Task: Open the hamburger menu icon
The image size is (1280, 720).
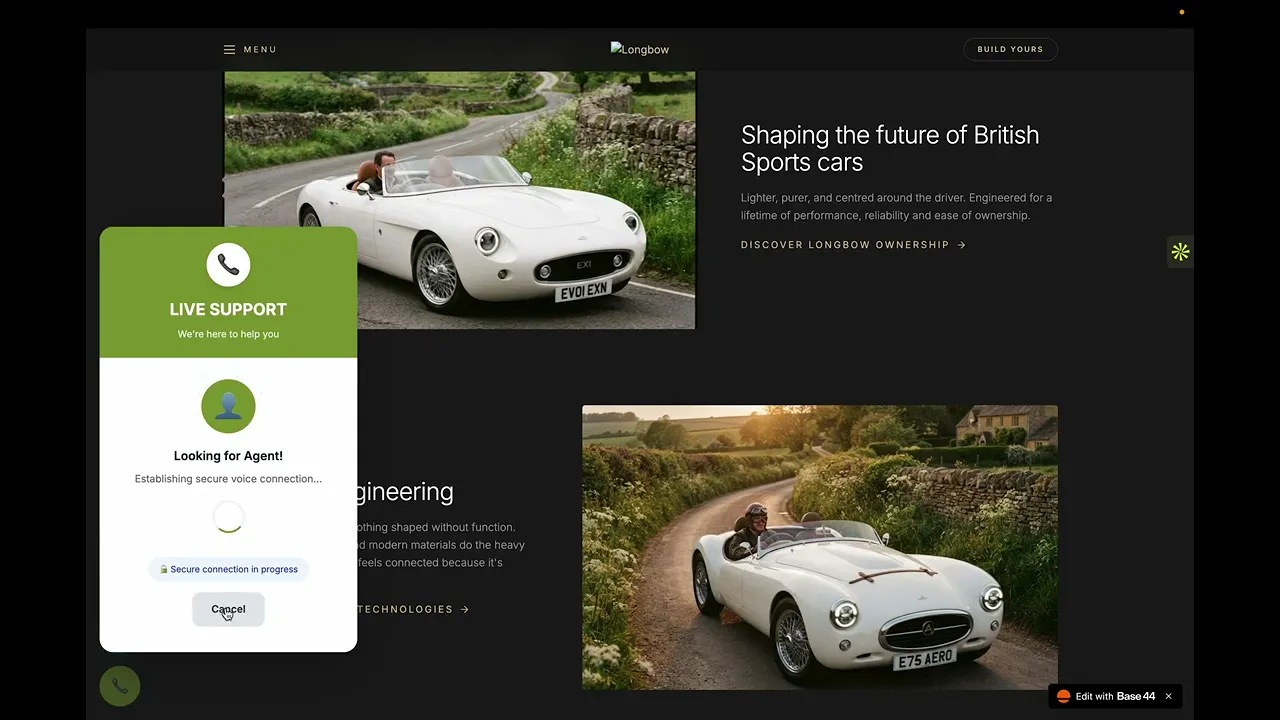Action: pos(229,50)
